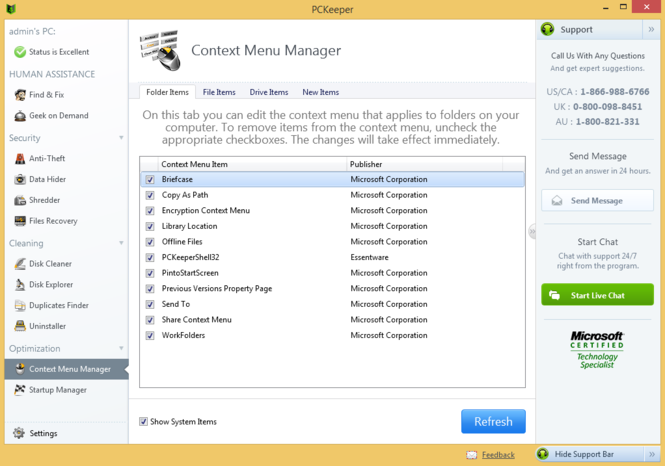Click the Microsoft Certified Technology Specialist badge
Screen dimensions: 665x466
pos(597,350)
